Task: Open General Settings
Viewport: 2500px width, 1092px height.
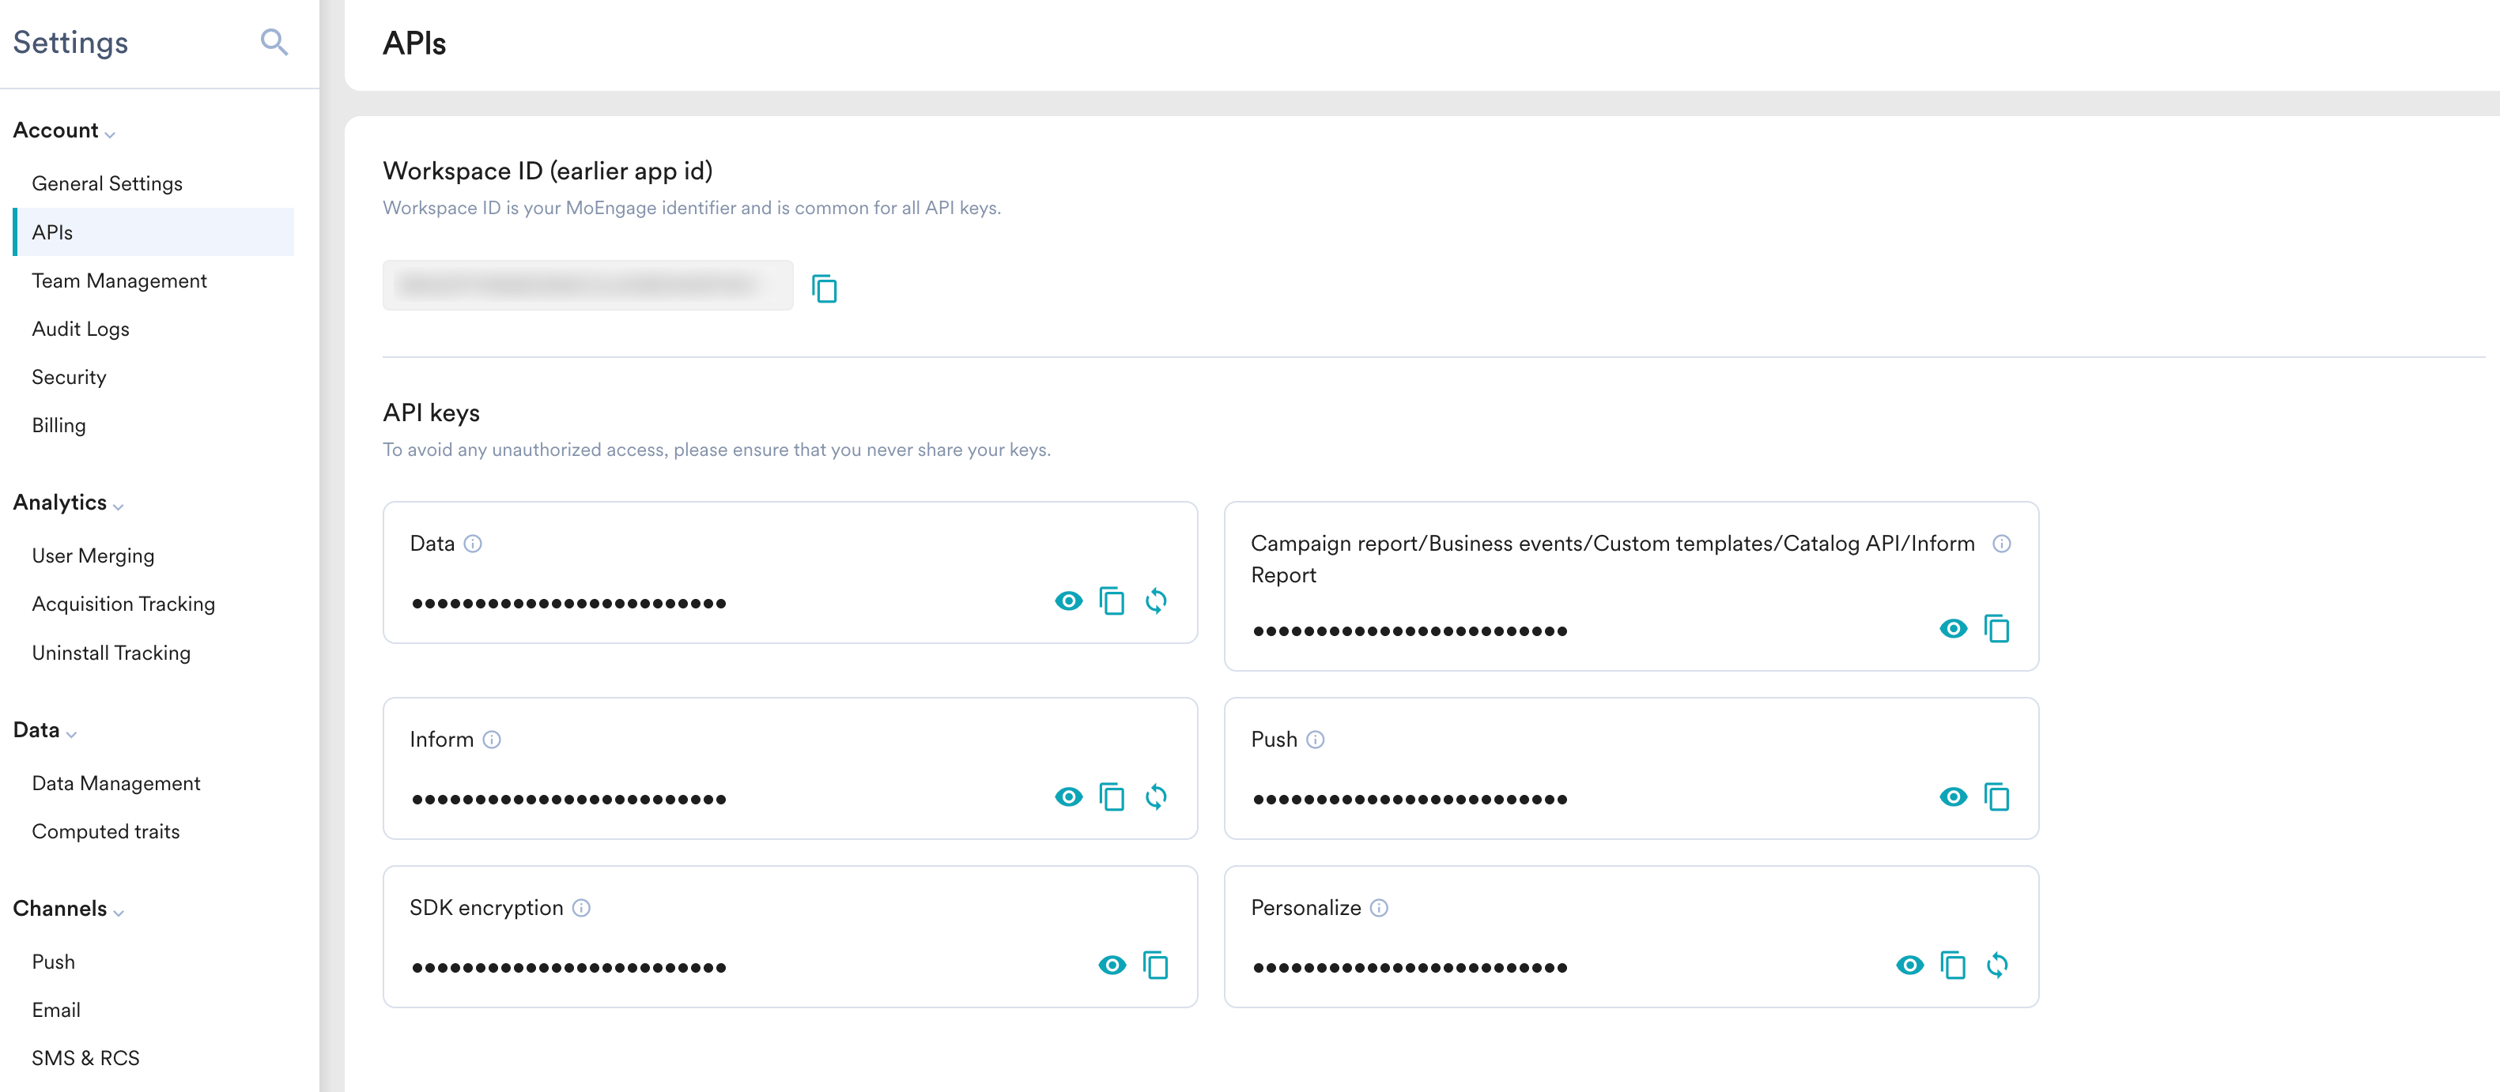Action: [x=107, y=184]
